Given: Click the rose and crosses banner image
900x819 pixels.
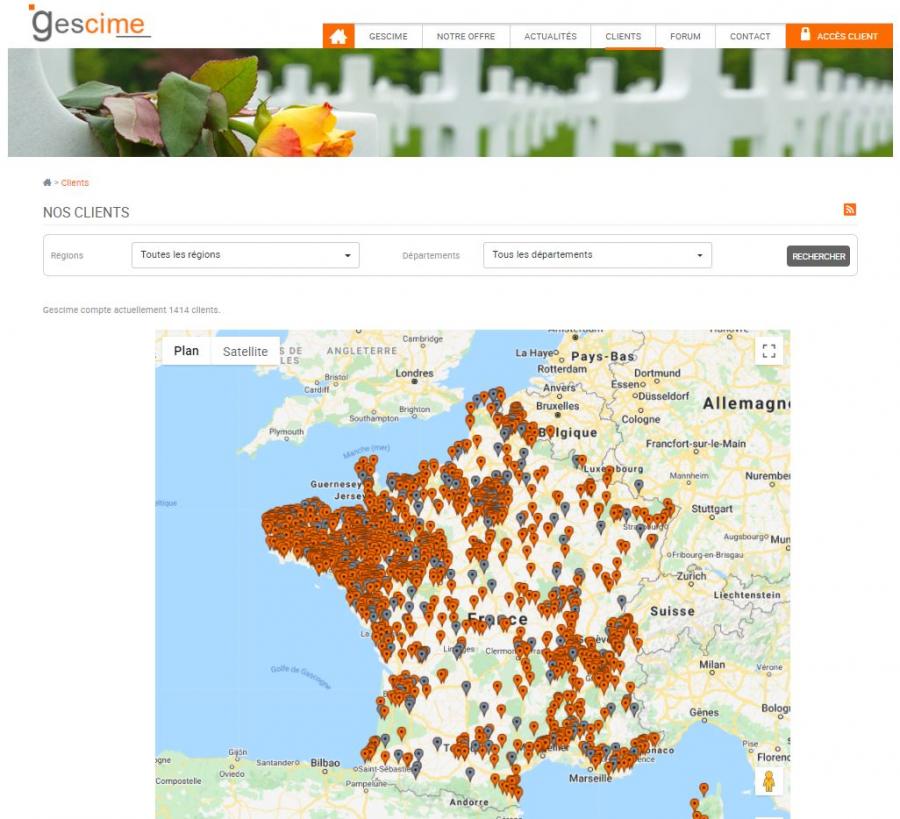Looking at the screenshot, I should tap(451, 103).
